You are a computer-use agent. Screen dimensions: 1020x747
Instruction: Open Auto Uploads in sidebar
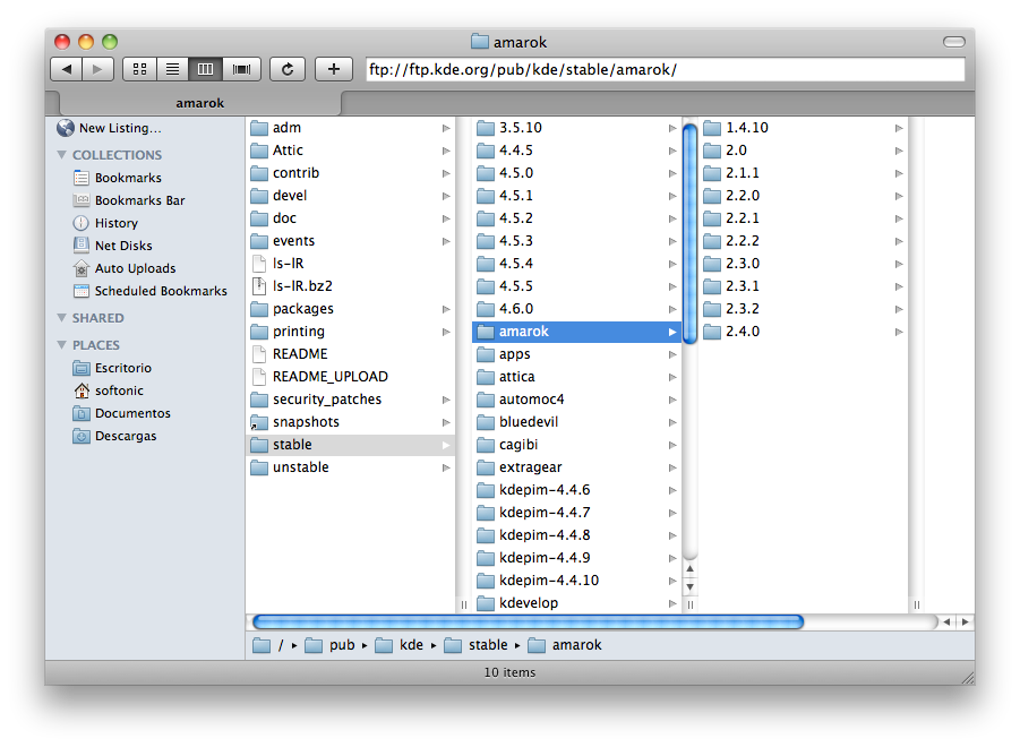coord(124,268)
